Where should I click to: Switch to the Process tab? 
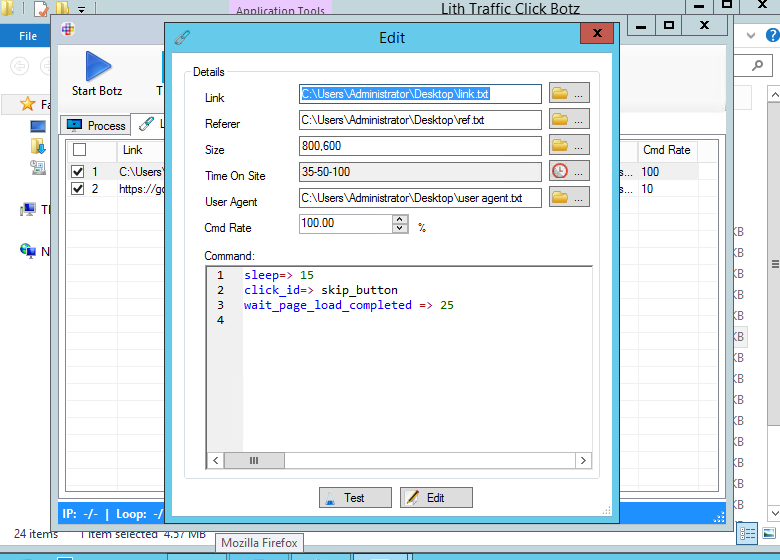coord(96,125)
